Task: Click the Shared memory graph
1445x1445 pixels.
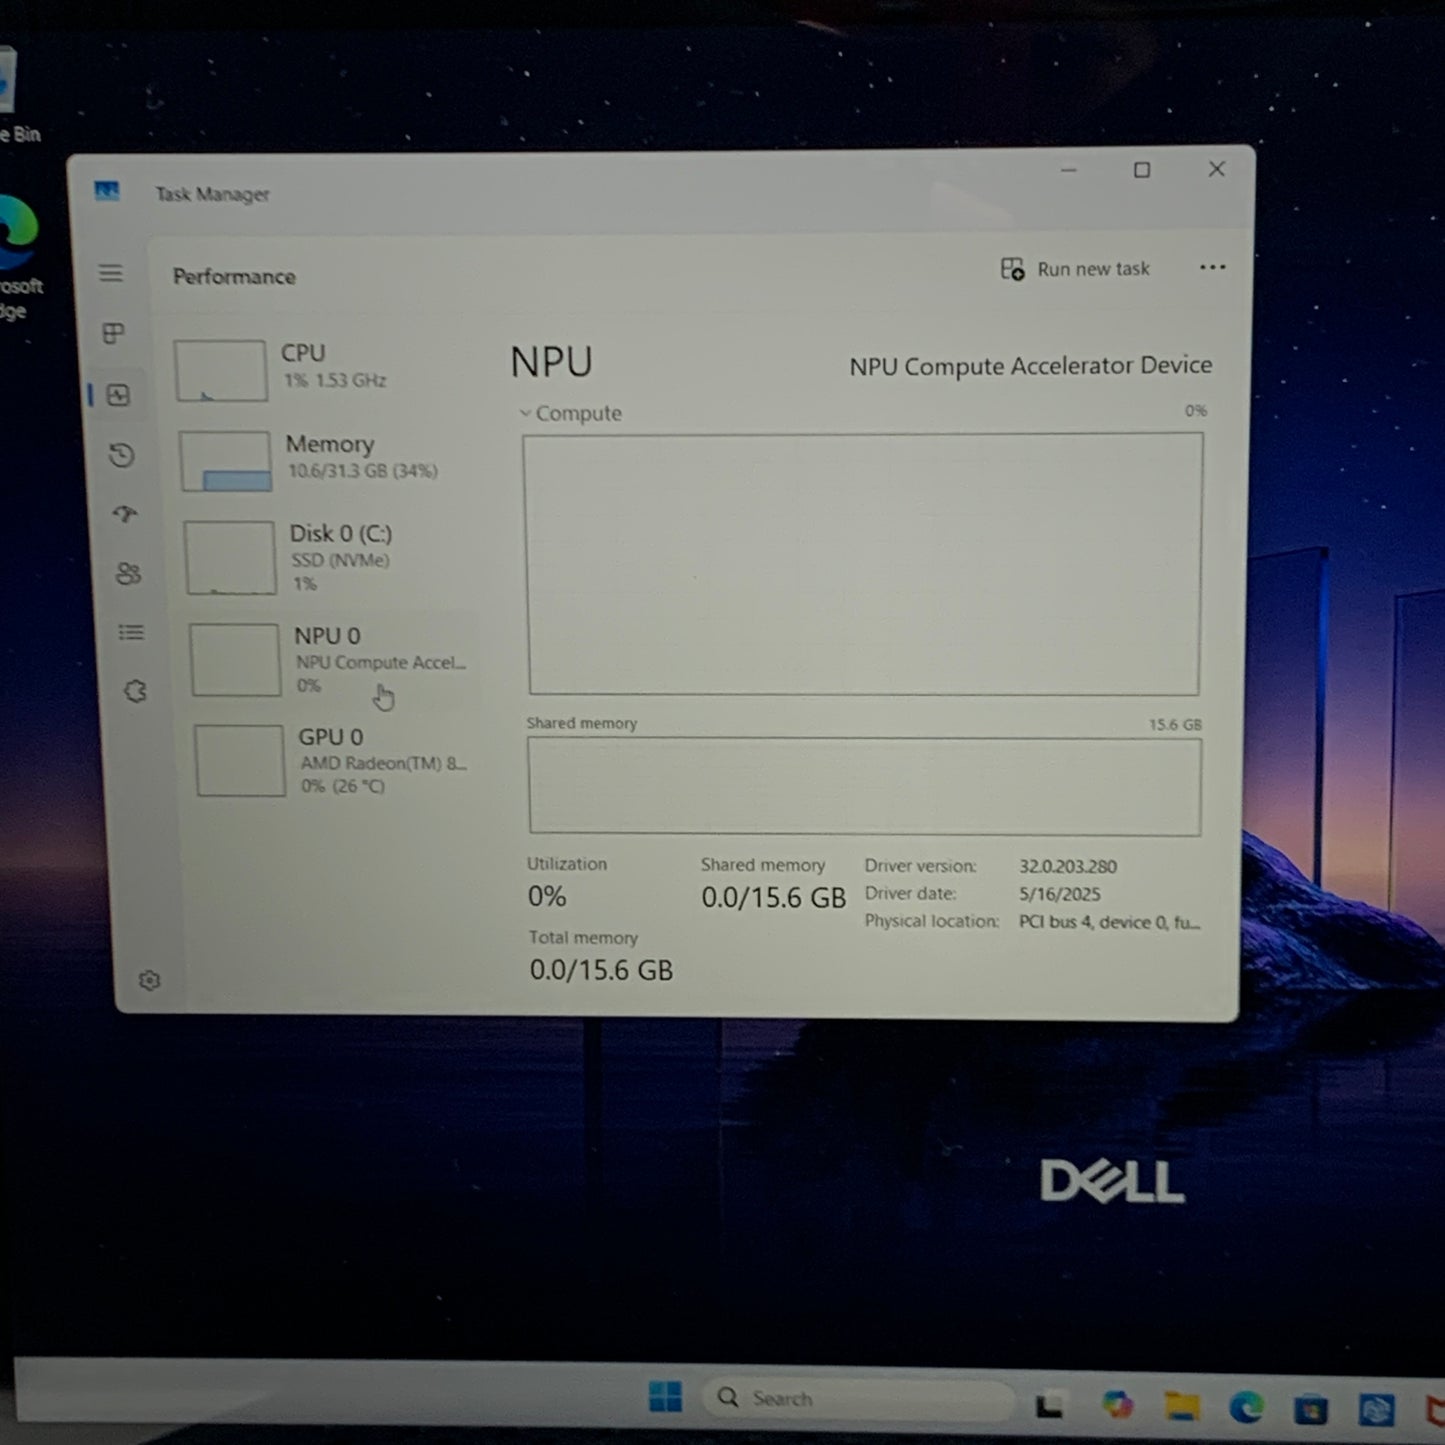Action: 863,785
